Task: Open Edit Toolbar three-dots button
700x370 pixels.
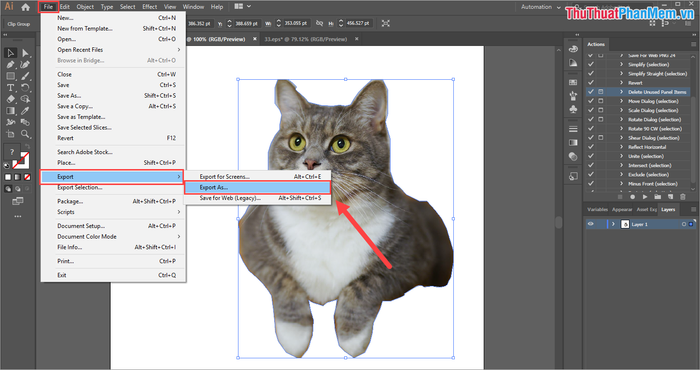Action: point(18,216)
